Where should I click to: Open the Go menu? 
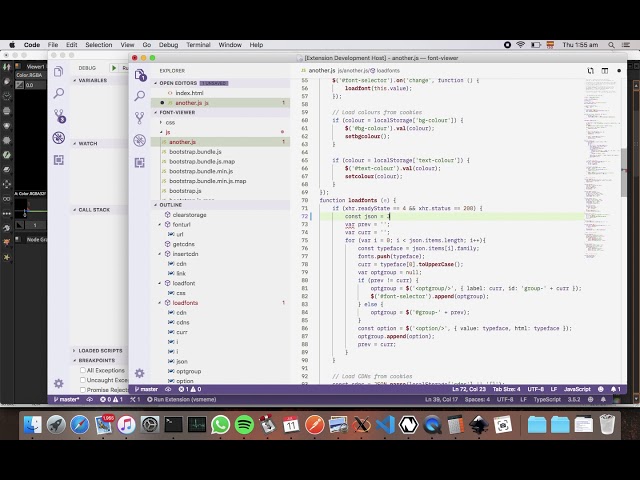coord(147,45)
